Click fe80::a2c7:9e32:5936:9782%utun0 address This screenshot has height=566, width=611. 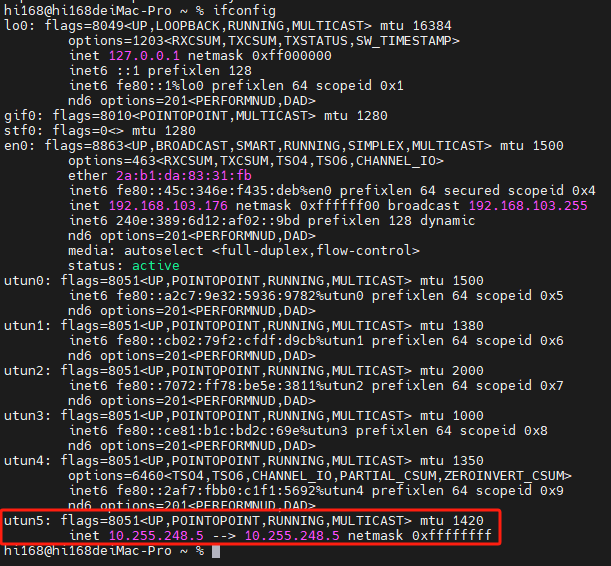pyautogui.click(x=240, y=296)
